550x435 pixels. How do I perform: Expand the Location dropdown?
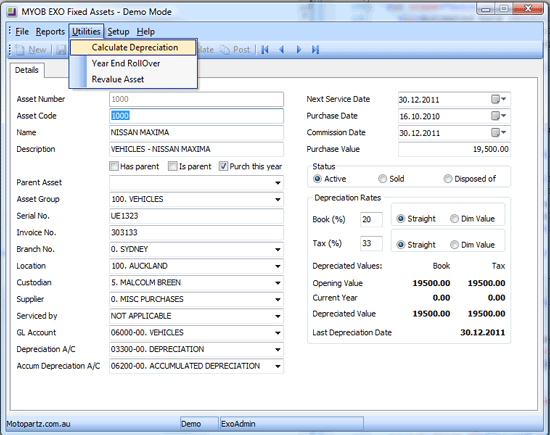(278, 266)
